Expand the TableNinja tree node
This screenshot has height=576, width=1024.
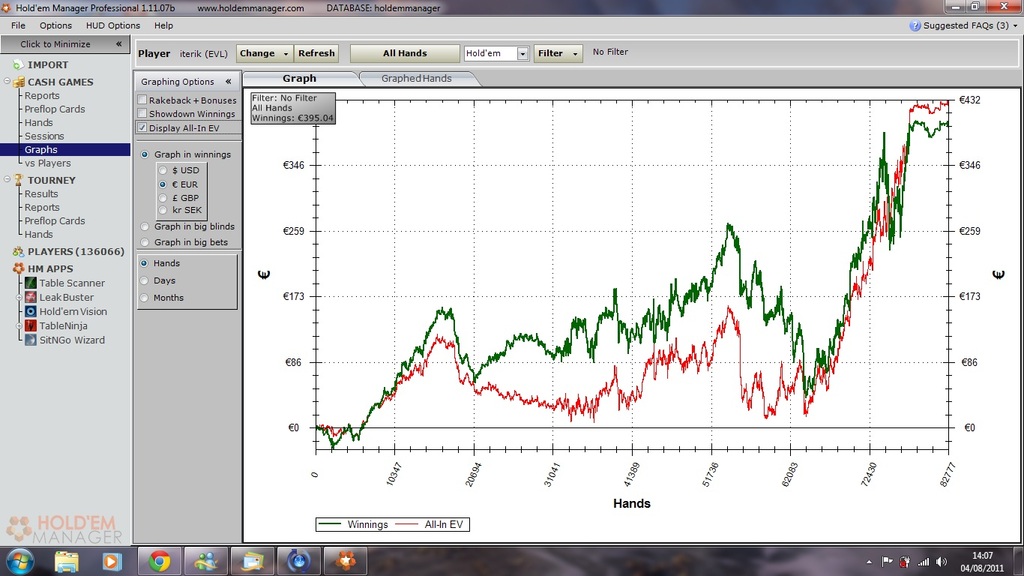tap(20, 325)
